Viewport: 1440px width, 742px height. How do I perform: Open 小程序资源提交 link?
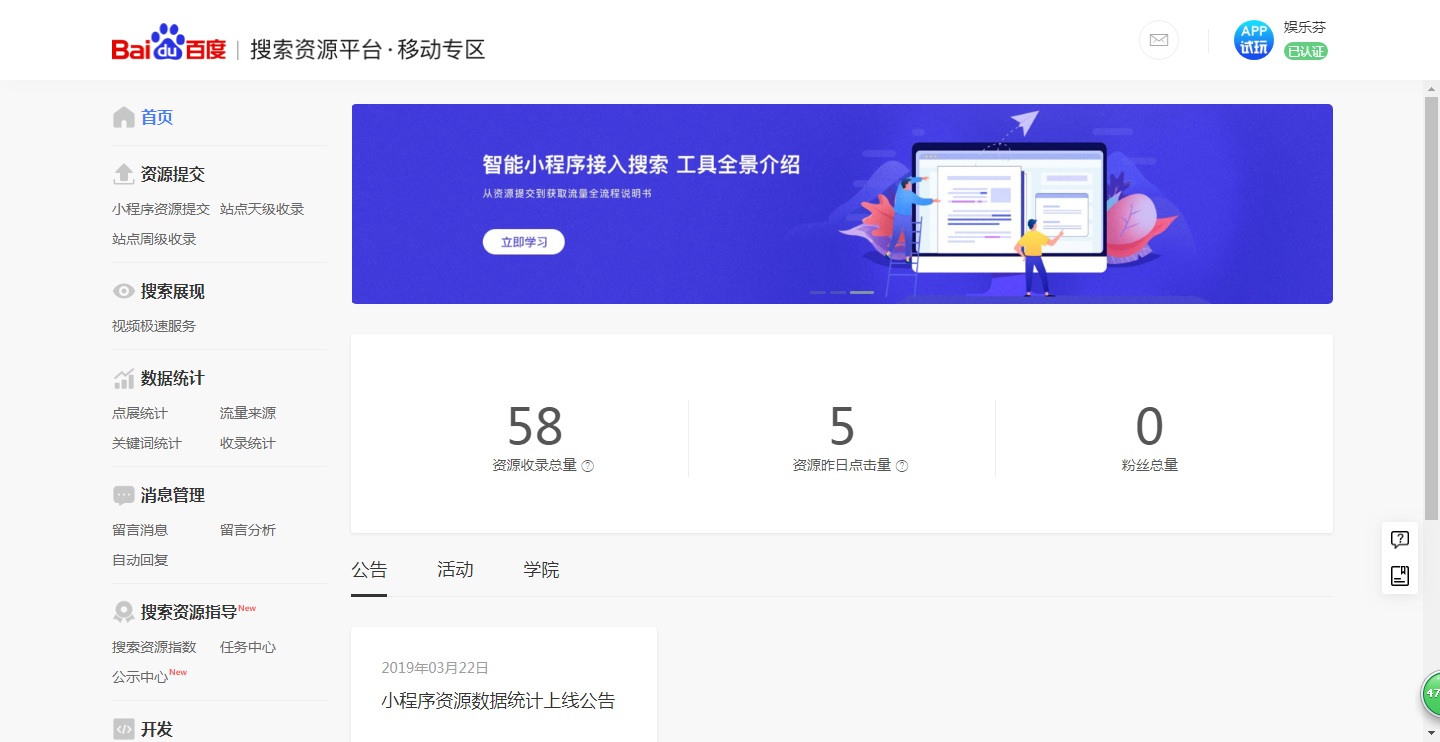tap(161, 209)
